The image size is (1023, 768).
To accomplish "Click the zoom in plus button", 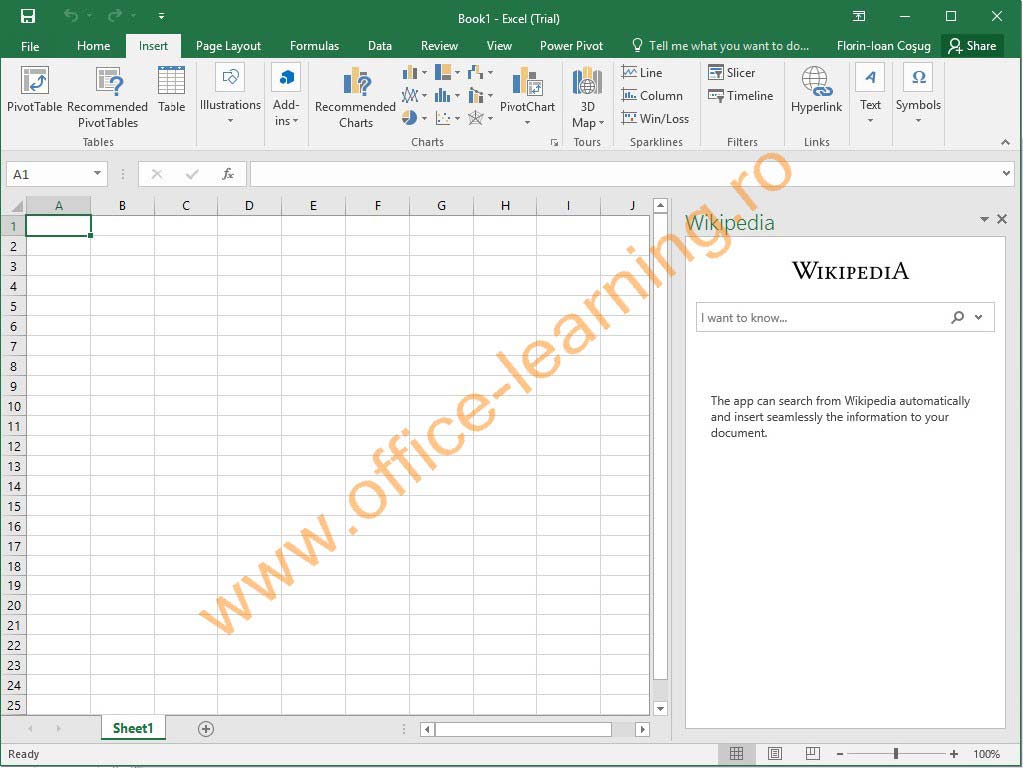I will click(x=954, y=754).
